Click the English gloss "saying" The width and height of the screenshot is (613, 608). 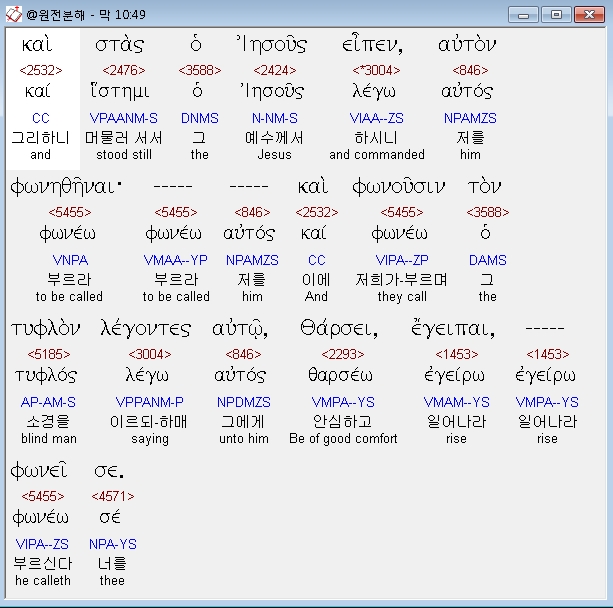coord(150,439)
